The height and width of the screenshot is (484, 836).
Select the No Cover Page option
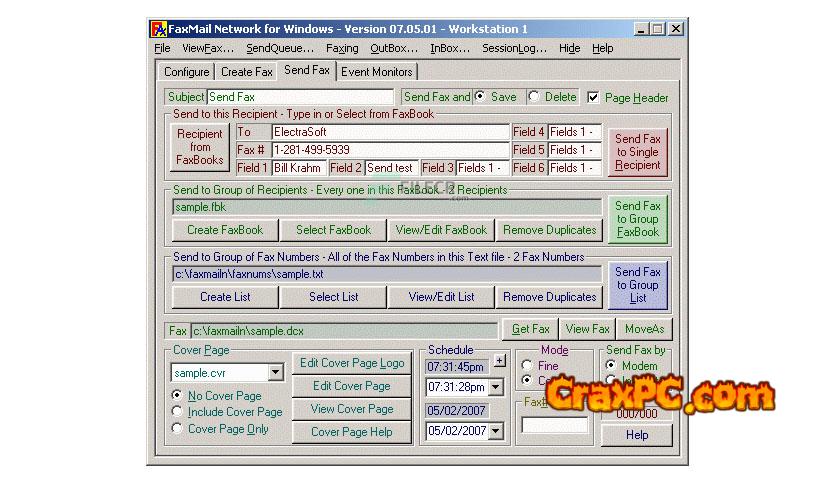click(176, 396)
